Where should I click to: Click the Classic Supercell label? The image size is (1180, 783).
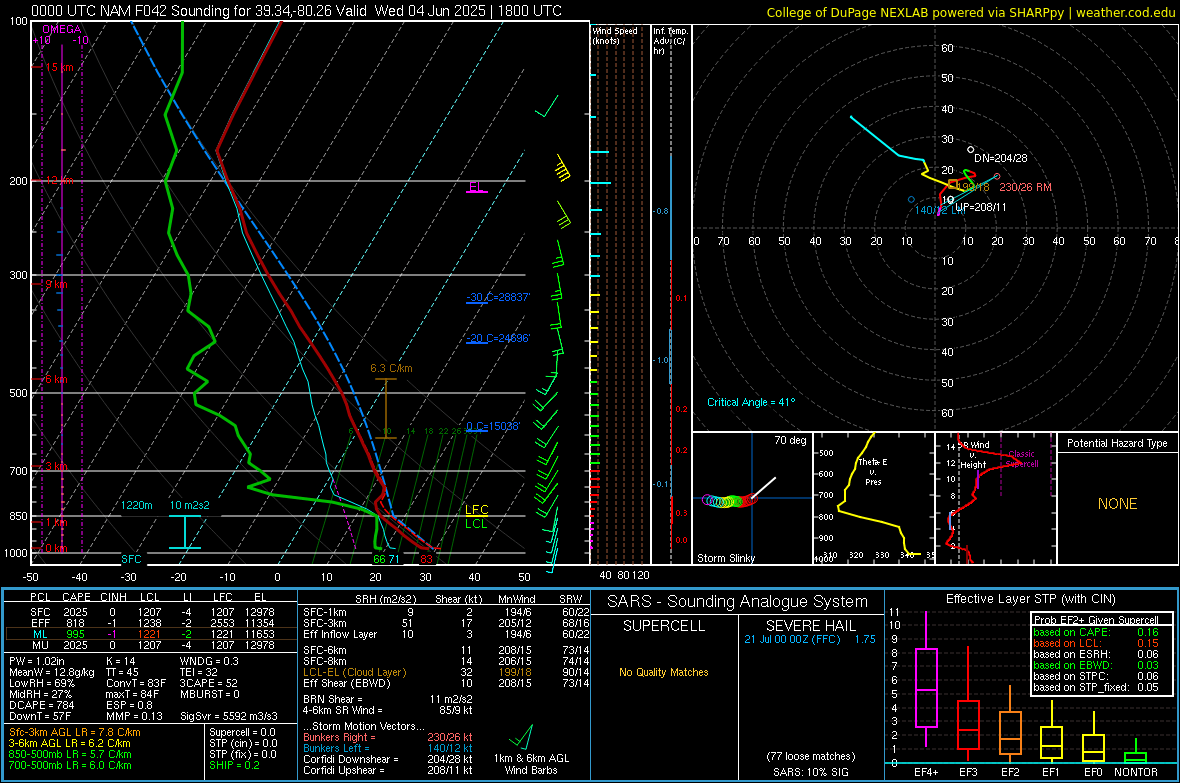tap(1021, 459)
